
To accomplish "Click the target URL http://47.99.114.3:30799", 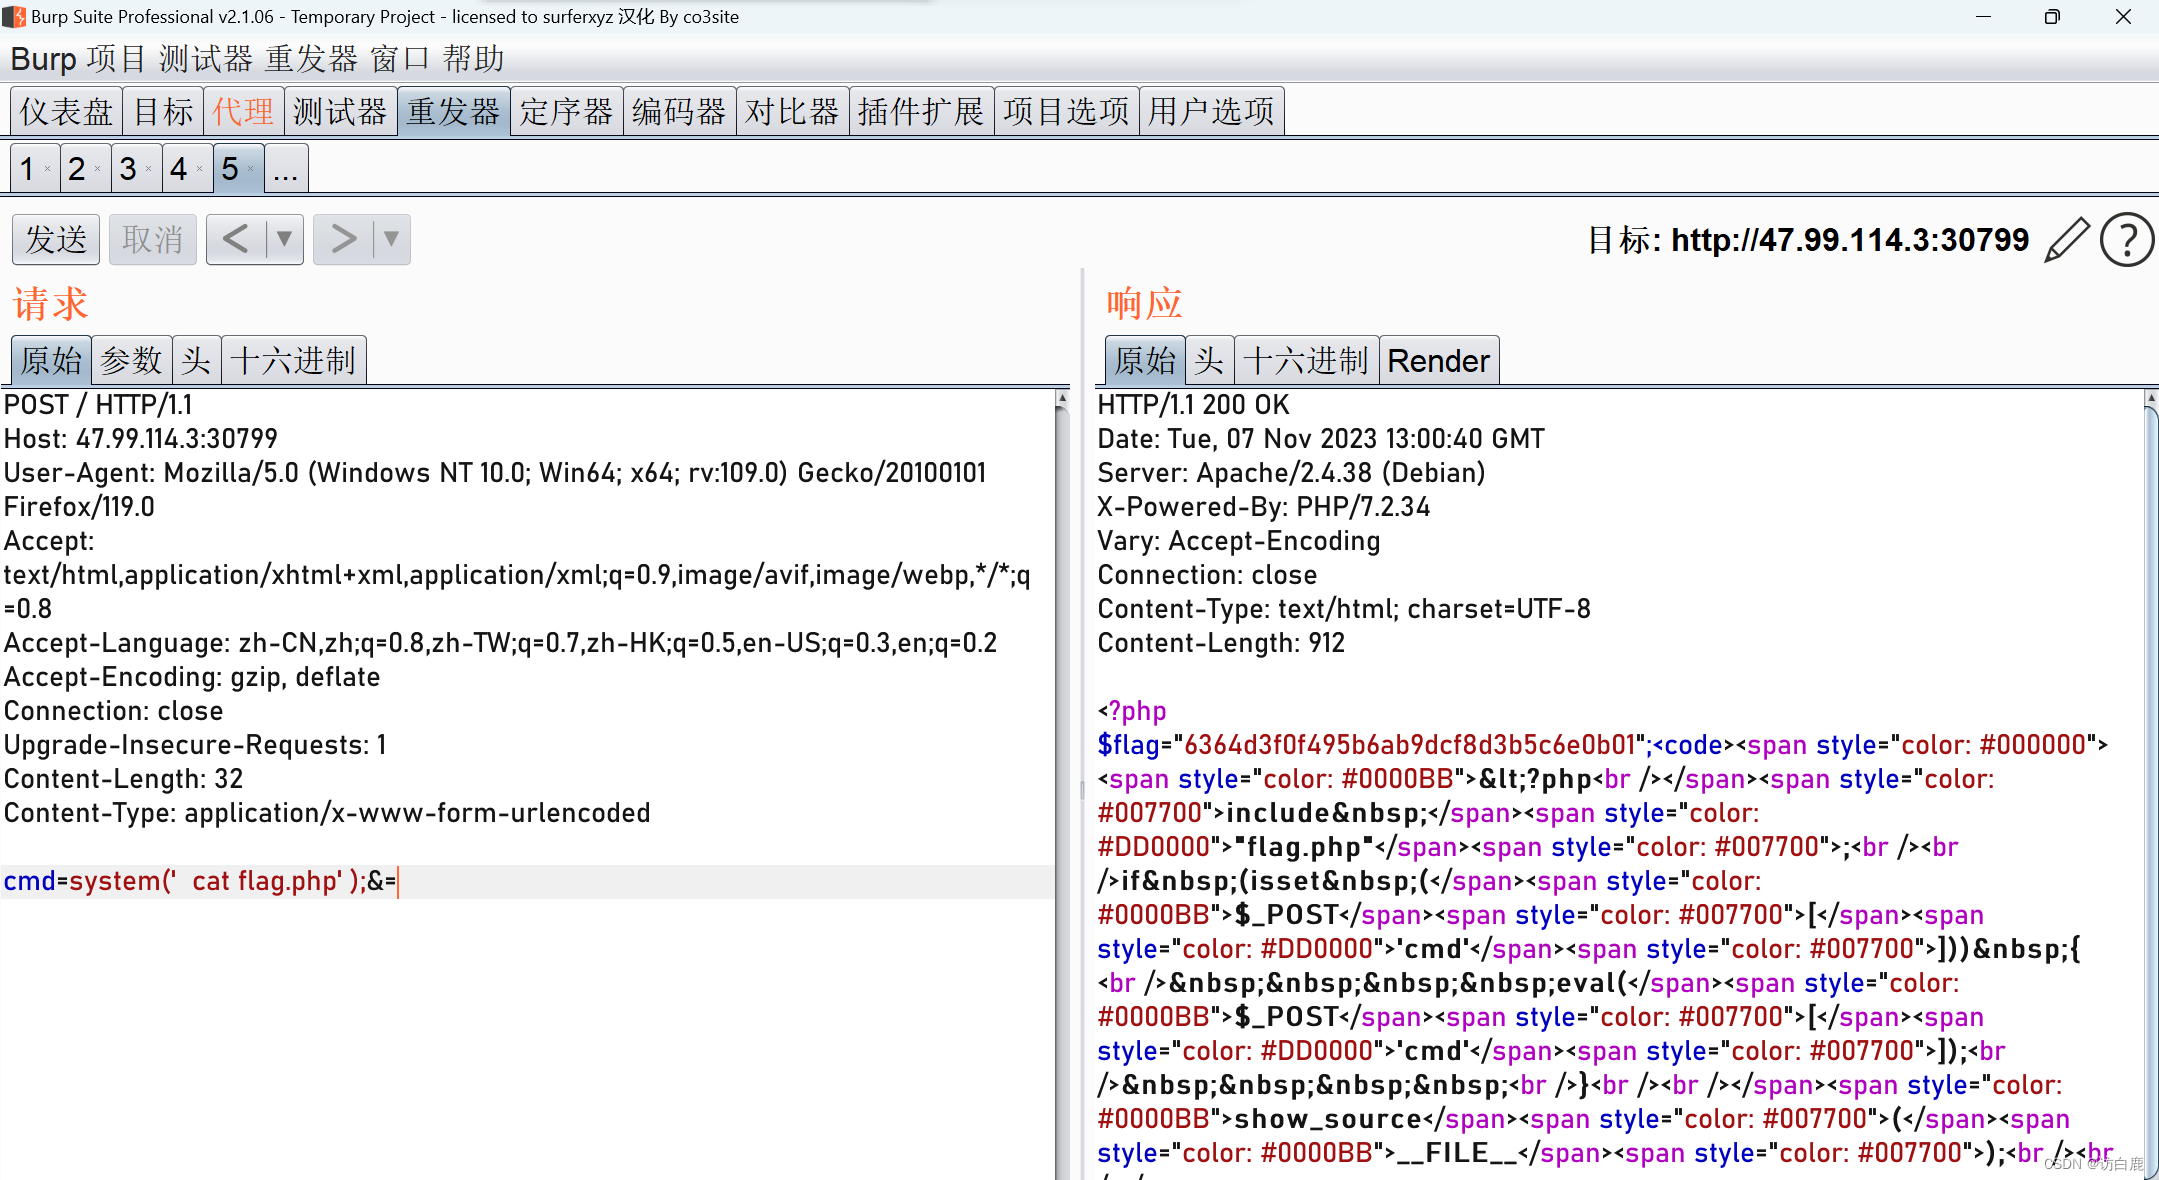I will point(1850,240).
